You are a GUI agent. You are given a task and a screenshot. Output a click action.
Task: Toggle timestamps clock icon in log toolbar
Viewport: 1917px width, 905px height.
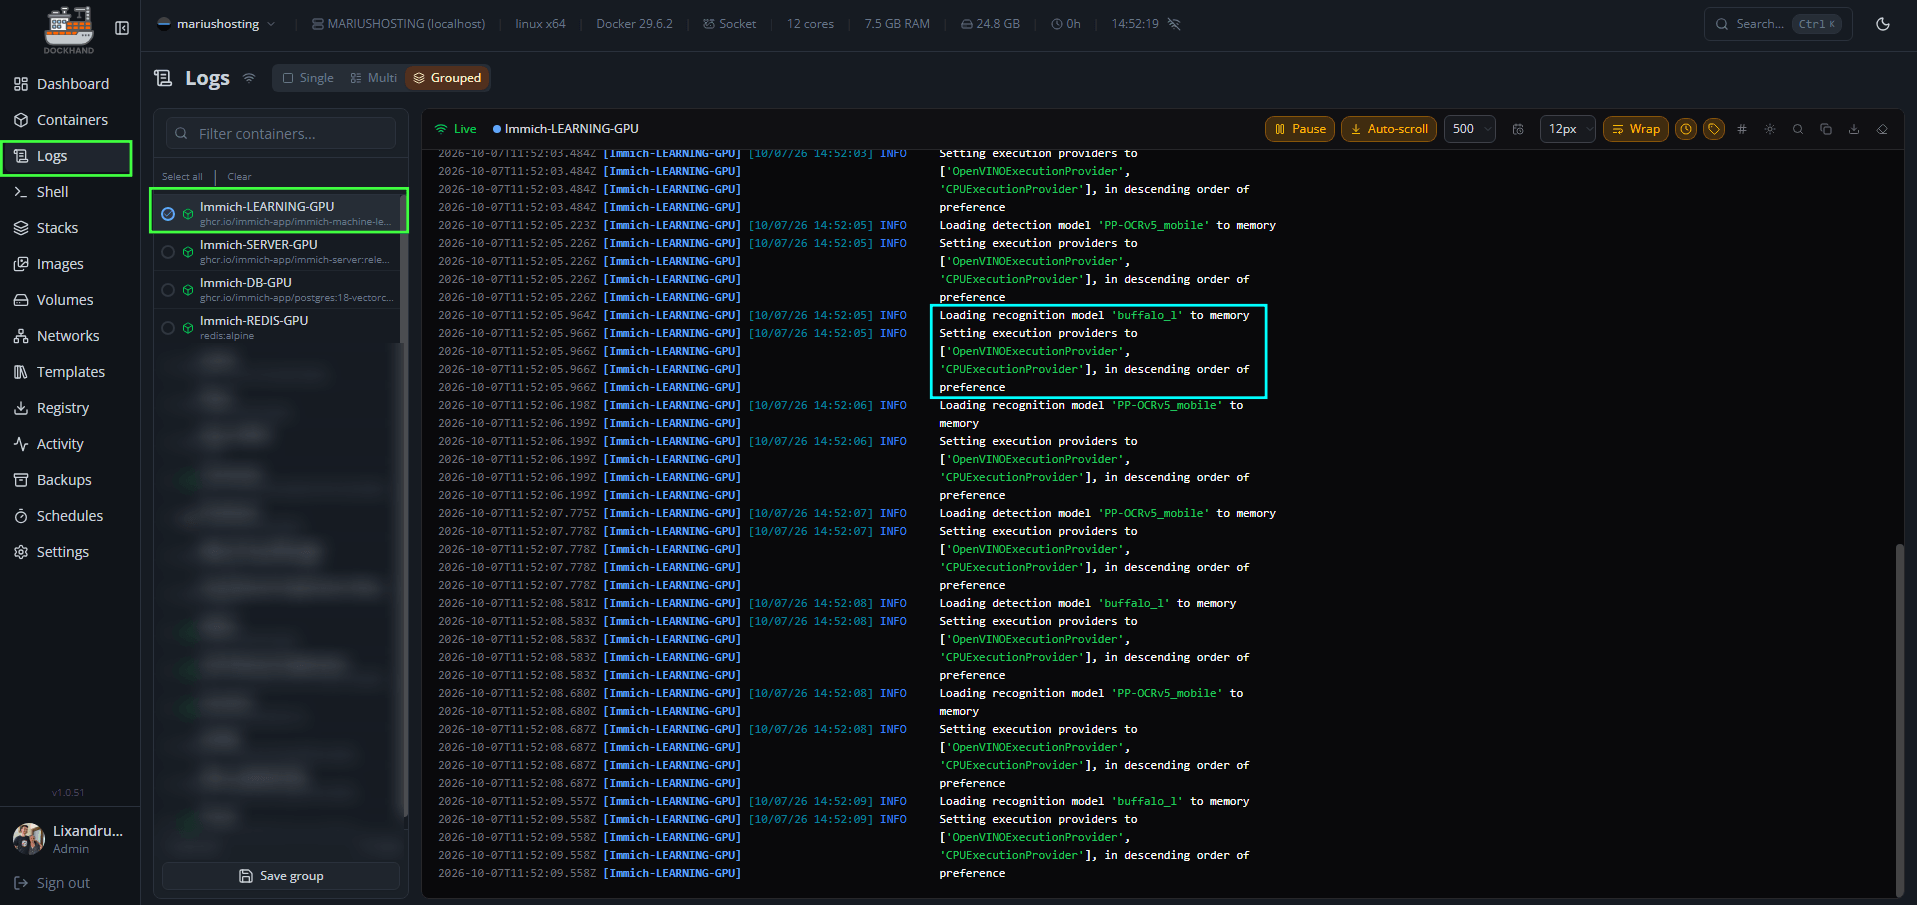click(1686, 129)
